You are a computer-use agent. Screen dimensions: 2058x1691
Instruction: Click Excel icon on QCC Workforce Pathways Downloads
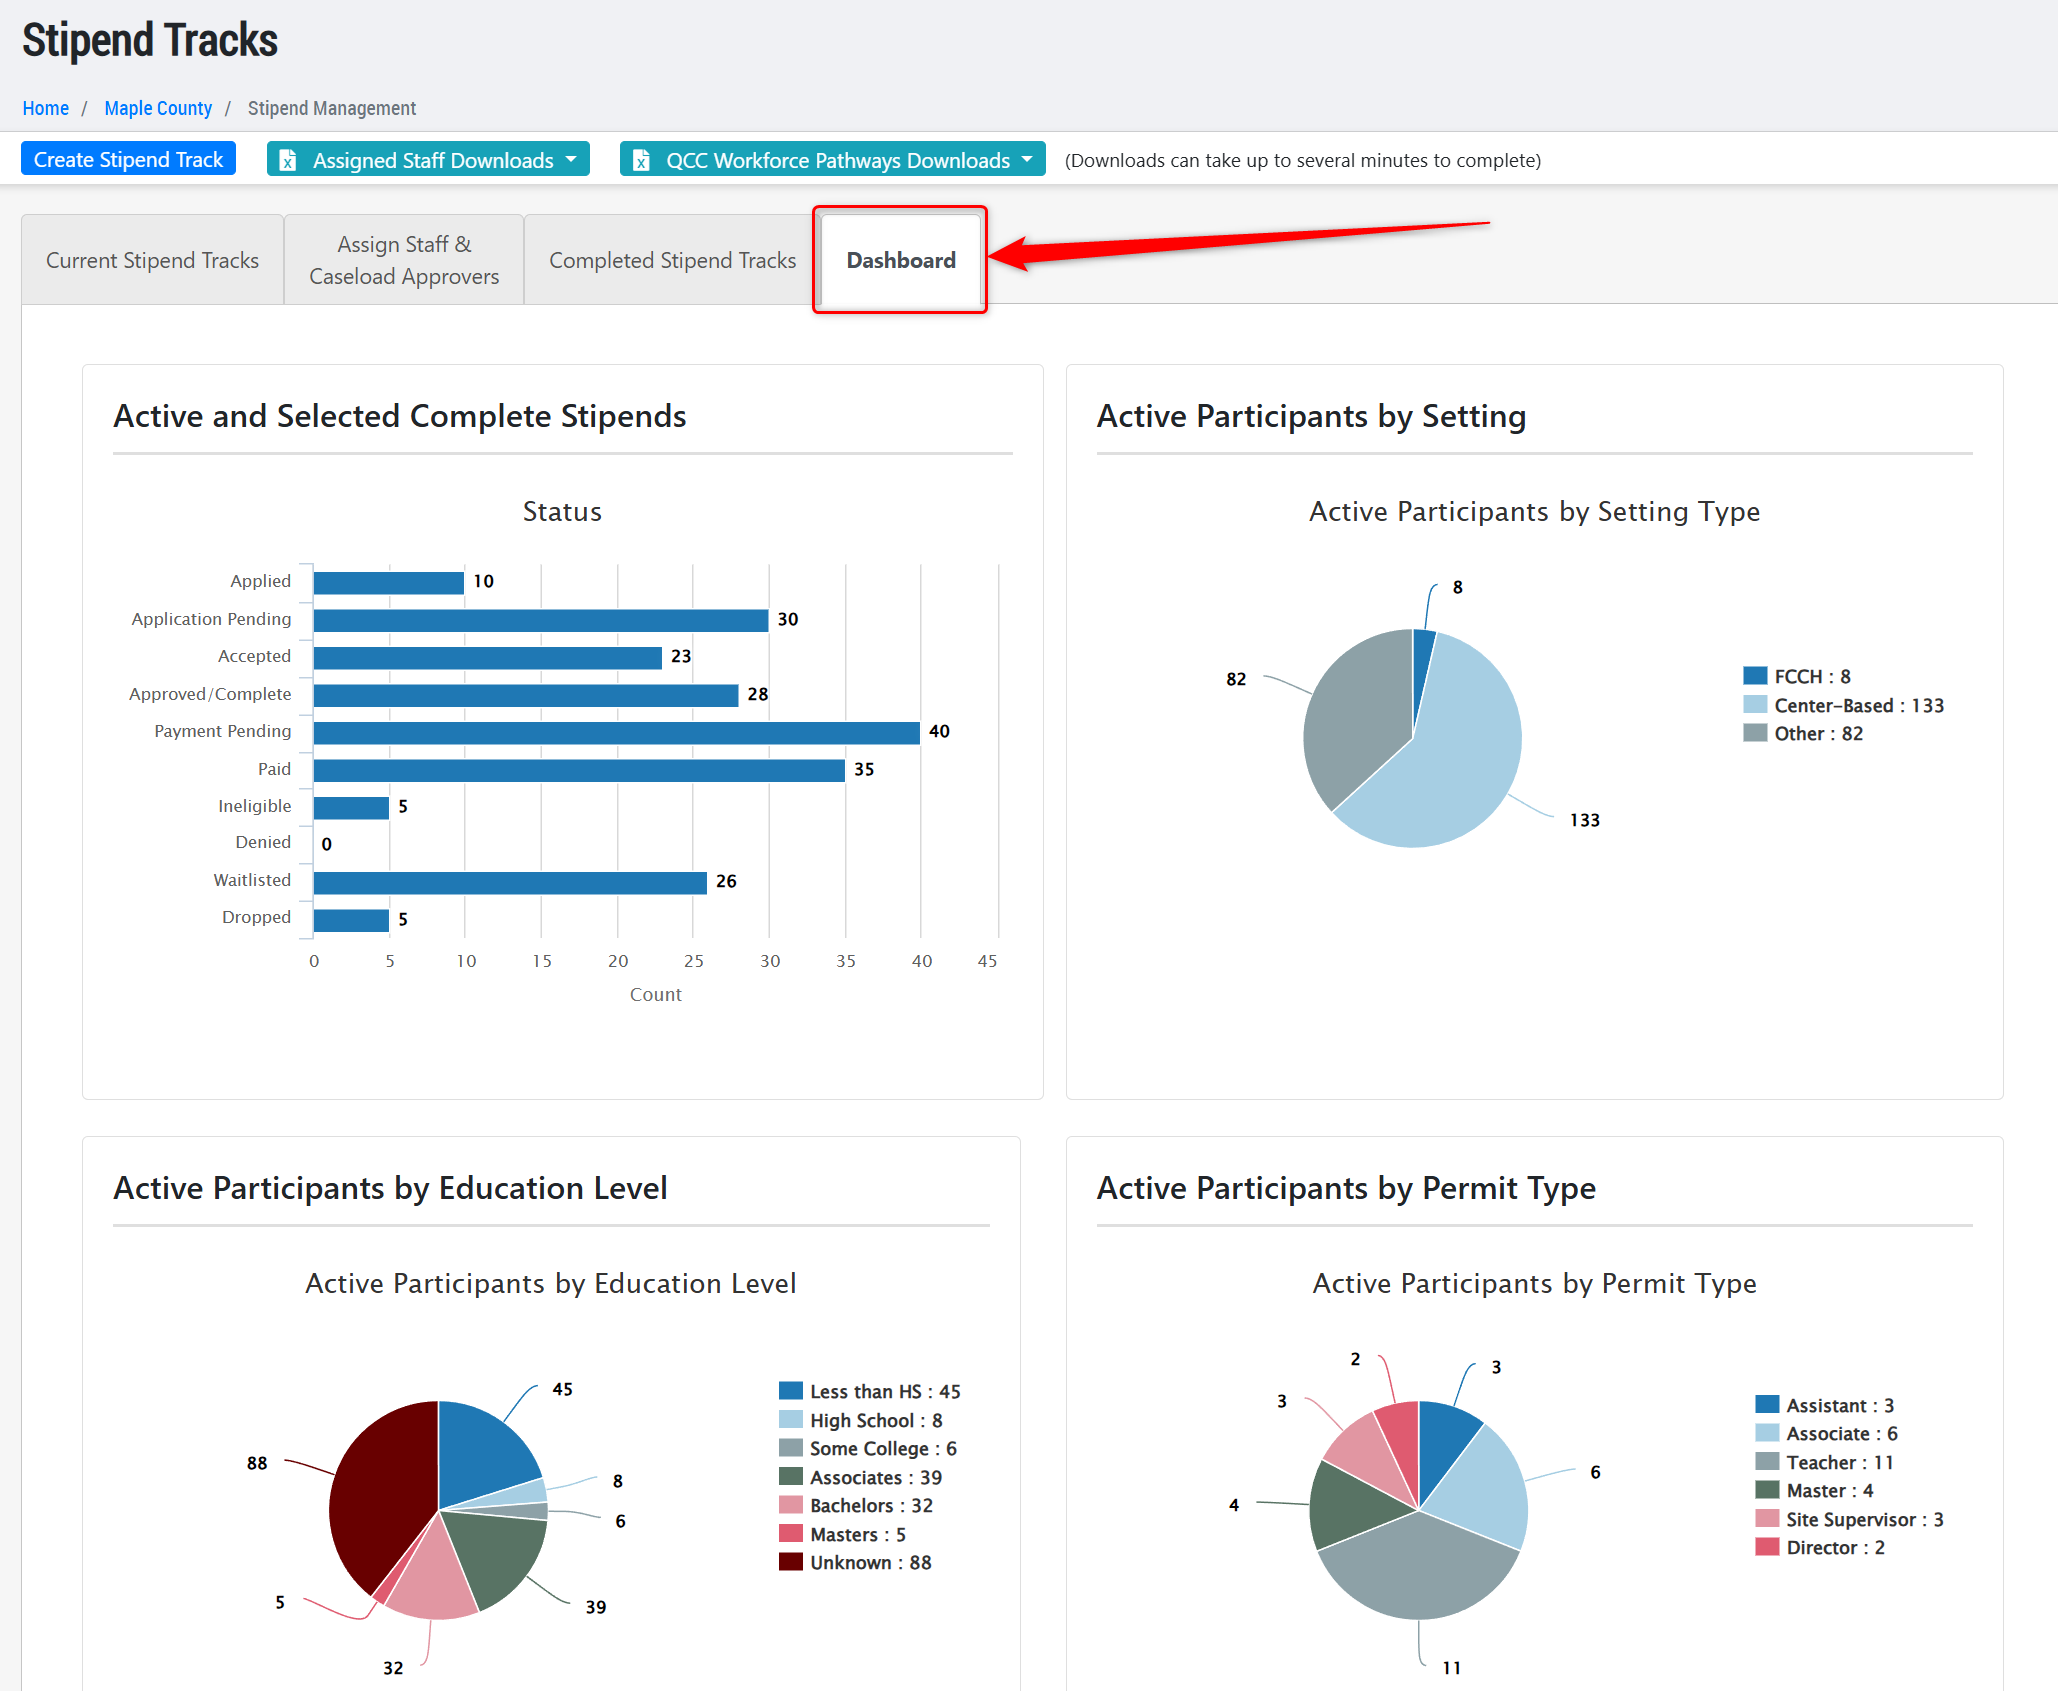coord(641,160)
